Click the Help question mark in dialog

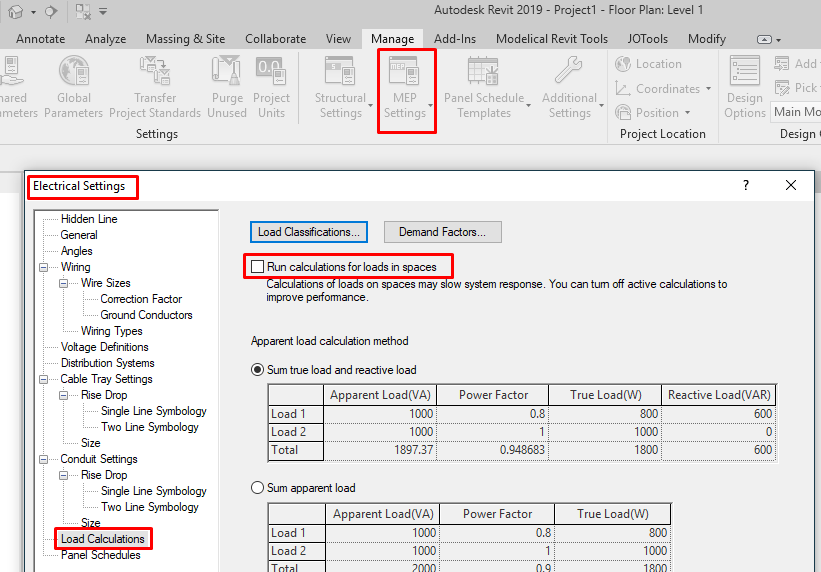click(746, 185)
